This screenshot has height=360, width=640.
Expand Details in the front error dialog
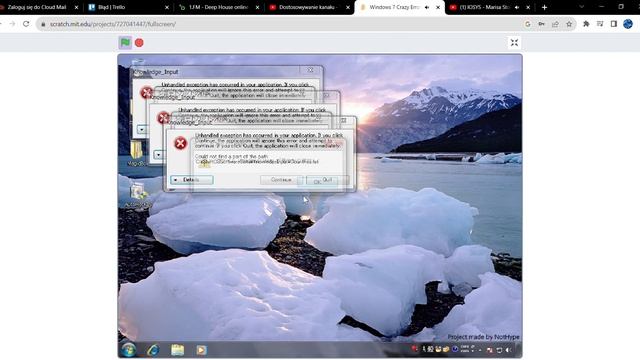pyautogui.click(x=192, y=180)
